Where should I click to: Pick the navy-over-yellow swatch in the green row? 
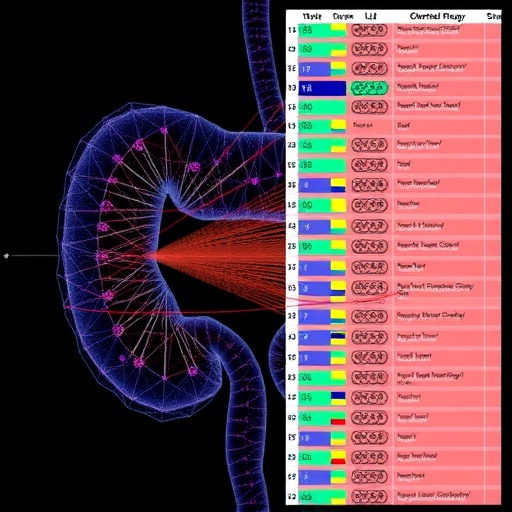coord(338,398)
